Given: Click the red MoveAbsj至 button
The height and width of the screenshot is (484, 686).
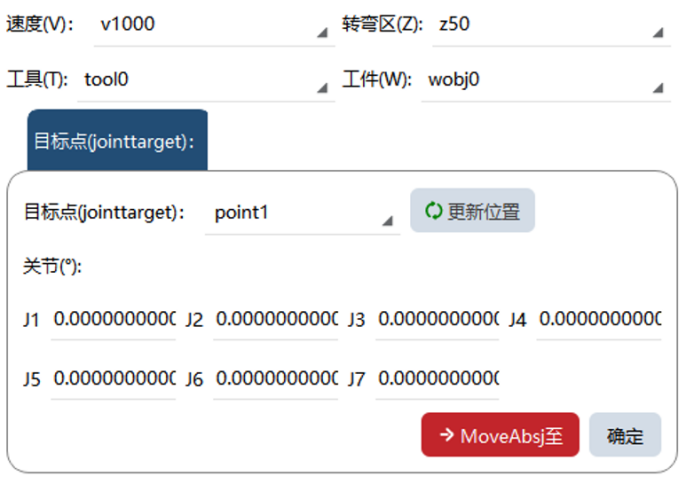Looking at the screenshot, I should tap(500, 435).
